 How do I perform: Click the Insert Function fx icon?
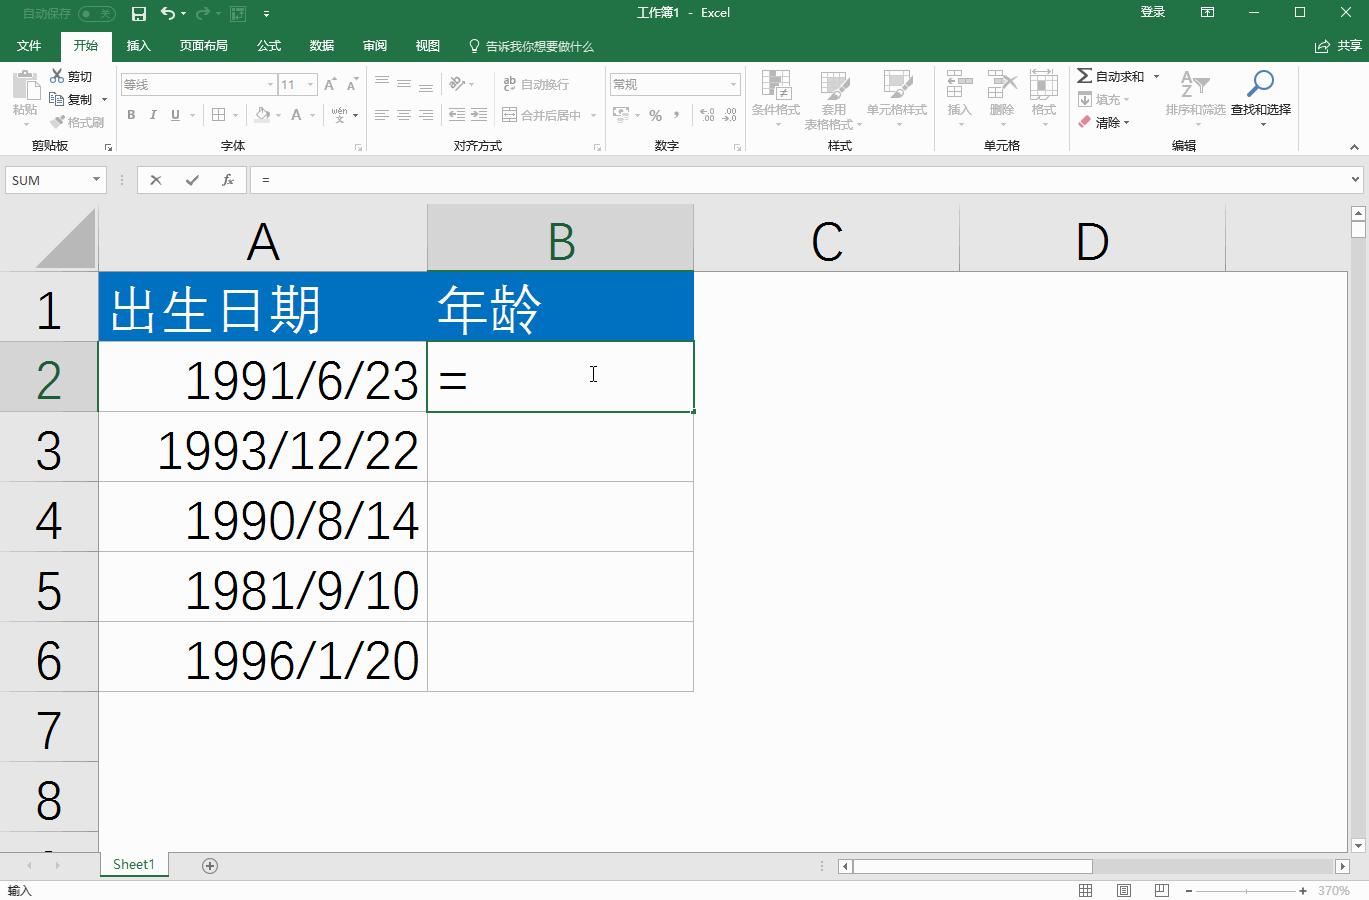(228, 180)
